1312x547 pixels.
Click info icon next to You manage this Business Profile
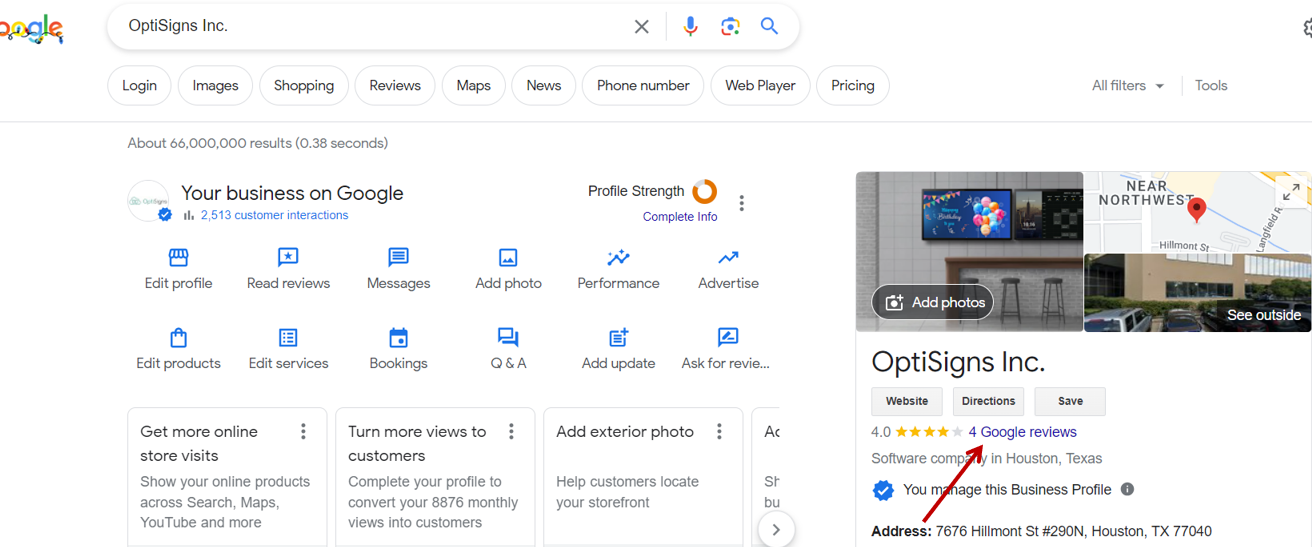coord(1127,490)
